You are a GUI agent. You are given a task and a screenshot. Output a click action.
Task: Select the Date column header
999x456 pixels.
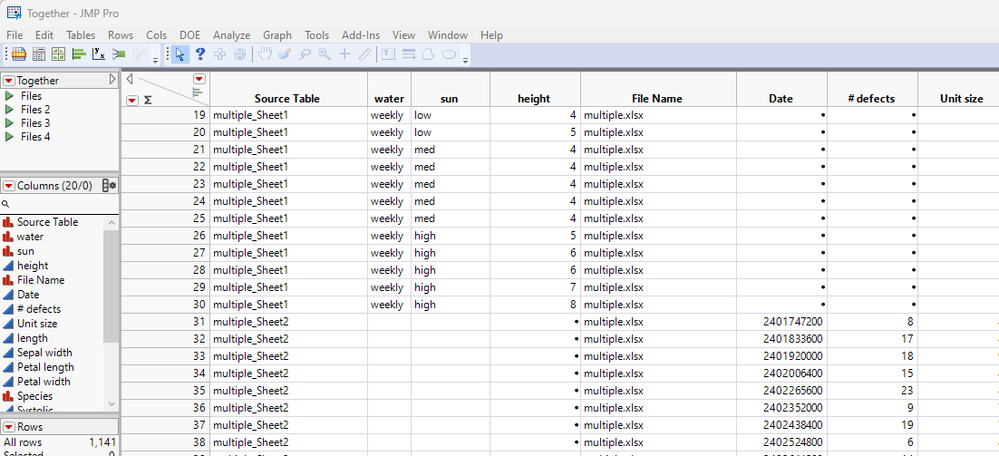tap(782, 99)
